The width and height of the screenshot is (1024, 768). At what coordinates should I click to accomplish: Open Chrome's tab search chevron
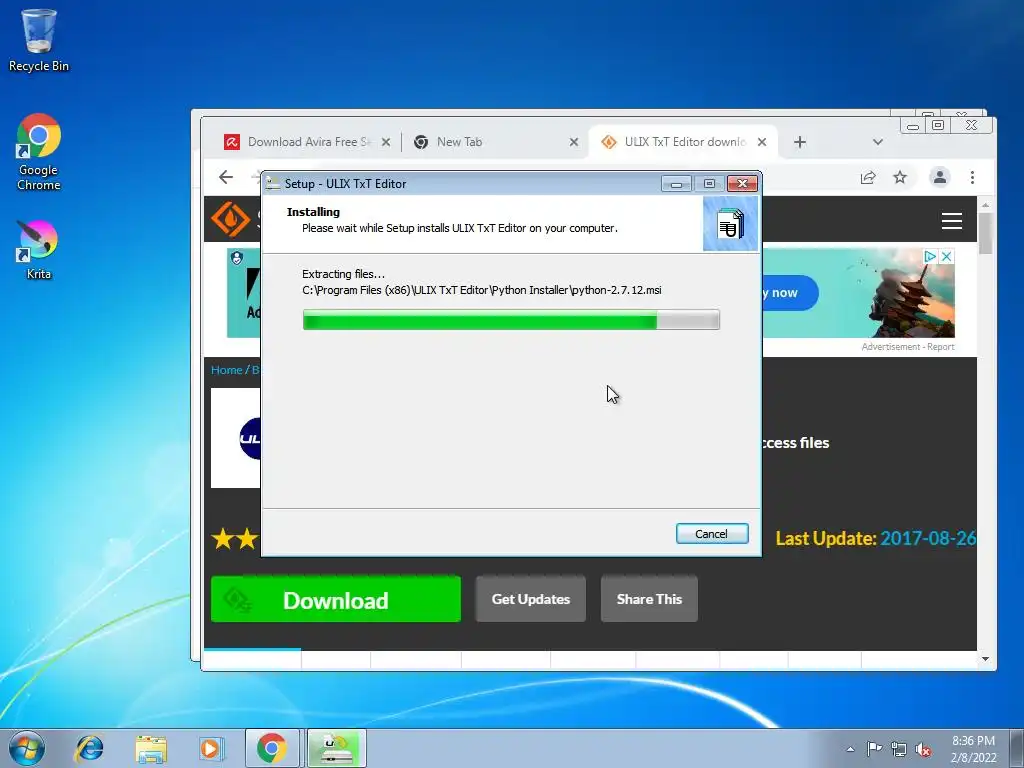[878, 142]
